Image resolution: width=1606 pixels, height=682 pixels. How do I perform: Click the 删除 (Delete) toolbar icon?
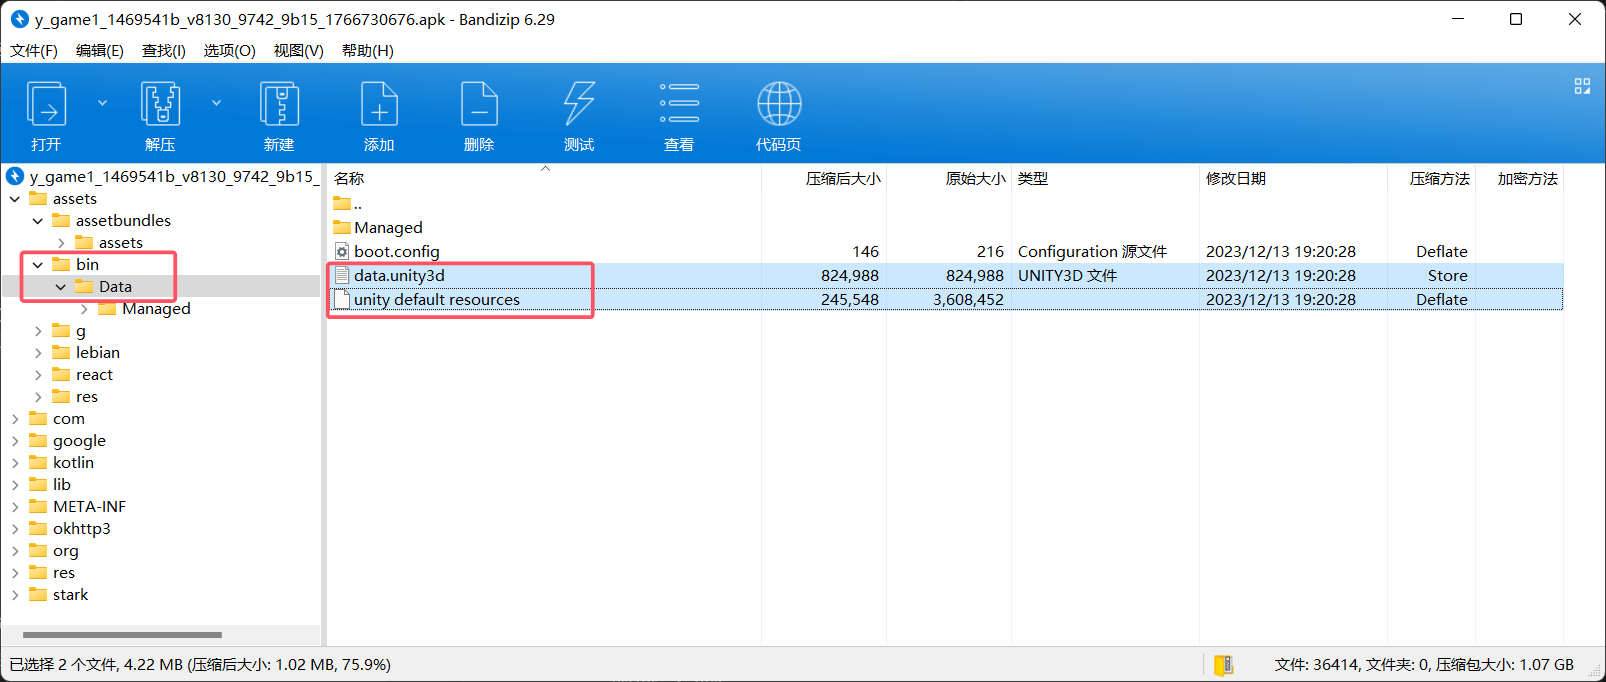479,104
